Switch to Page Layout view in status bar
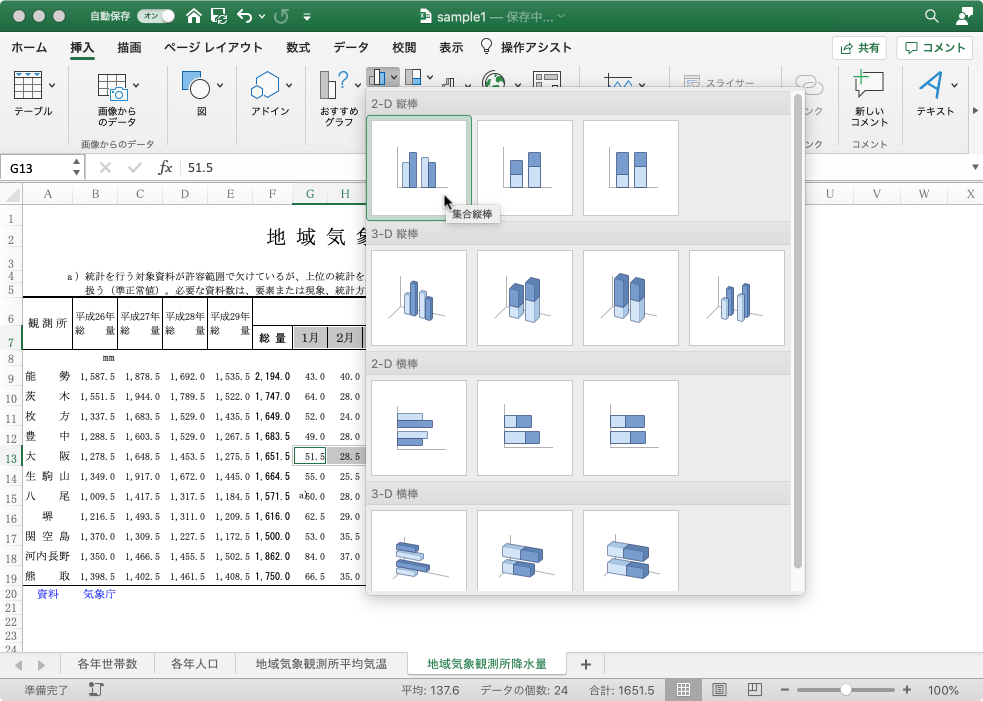 point(719,690)
